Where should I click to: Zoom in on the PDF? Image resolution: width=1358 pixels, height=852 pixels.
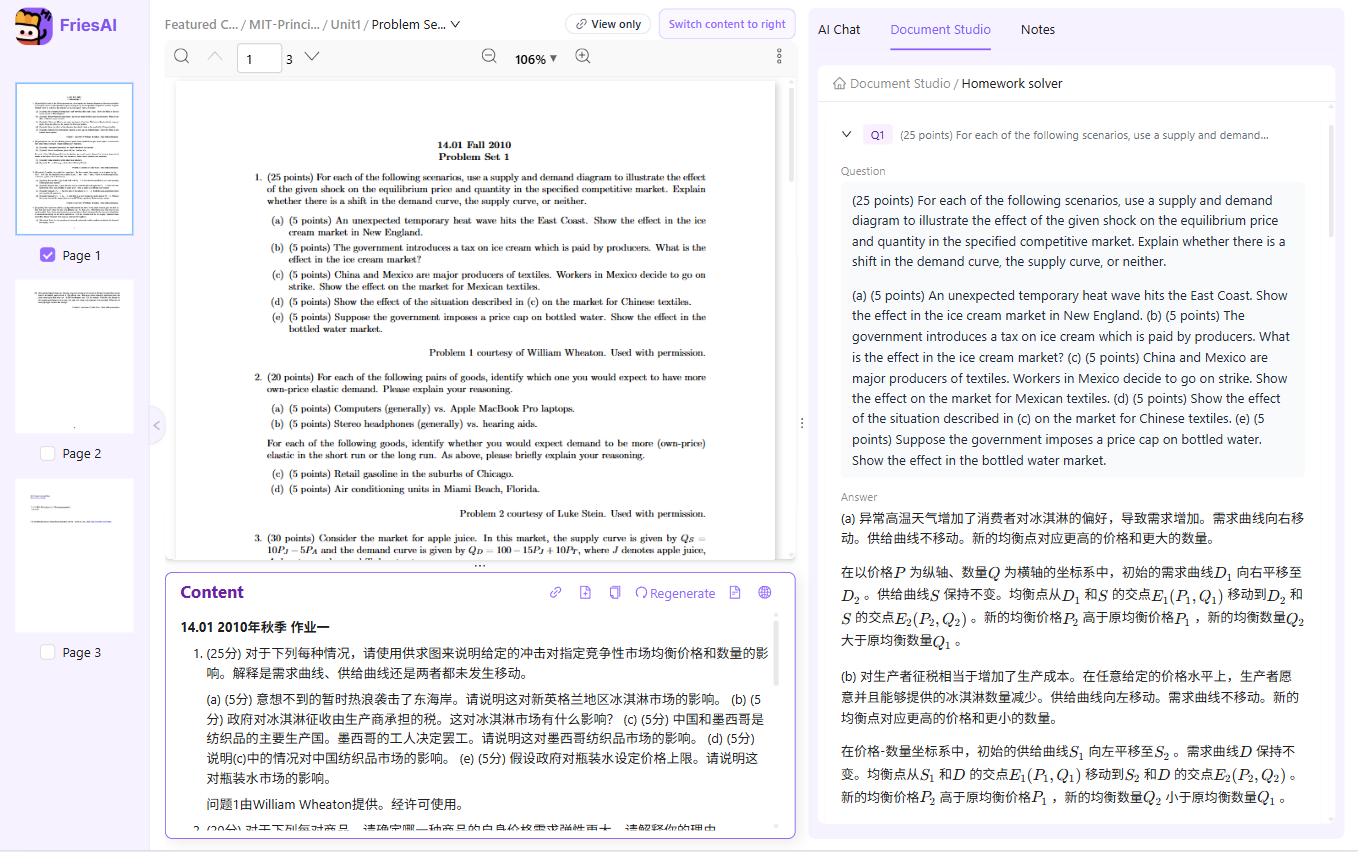tap(583, 56)
